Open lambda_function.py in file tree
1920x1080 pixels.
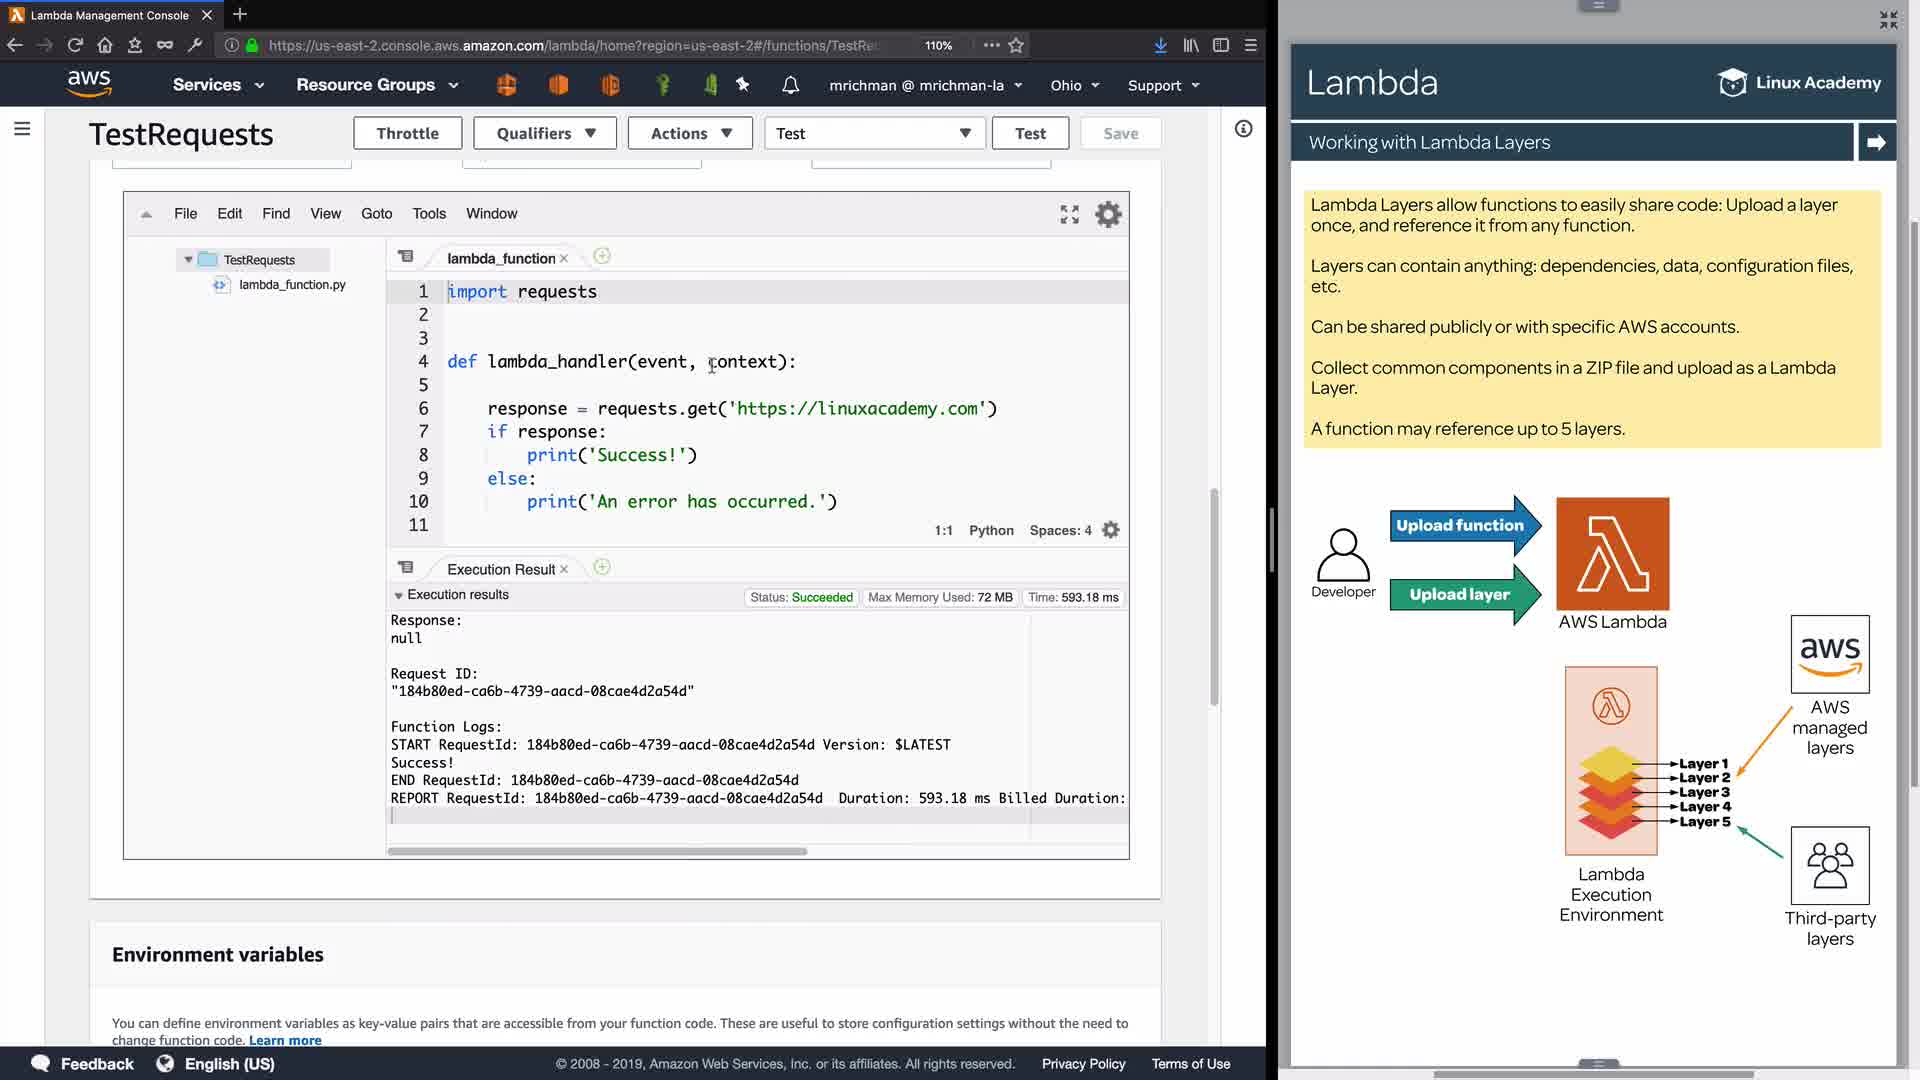pos(292,285)
